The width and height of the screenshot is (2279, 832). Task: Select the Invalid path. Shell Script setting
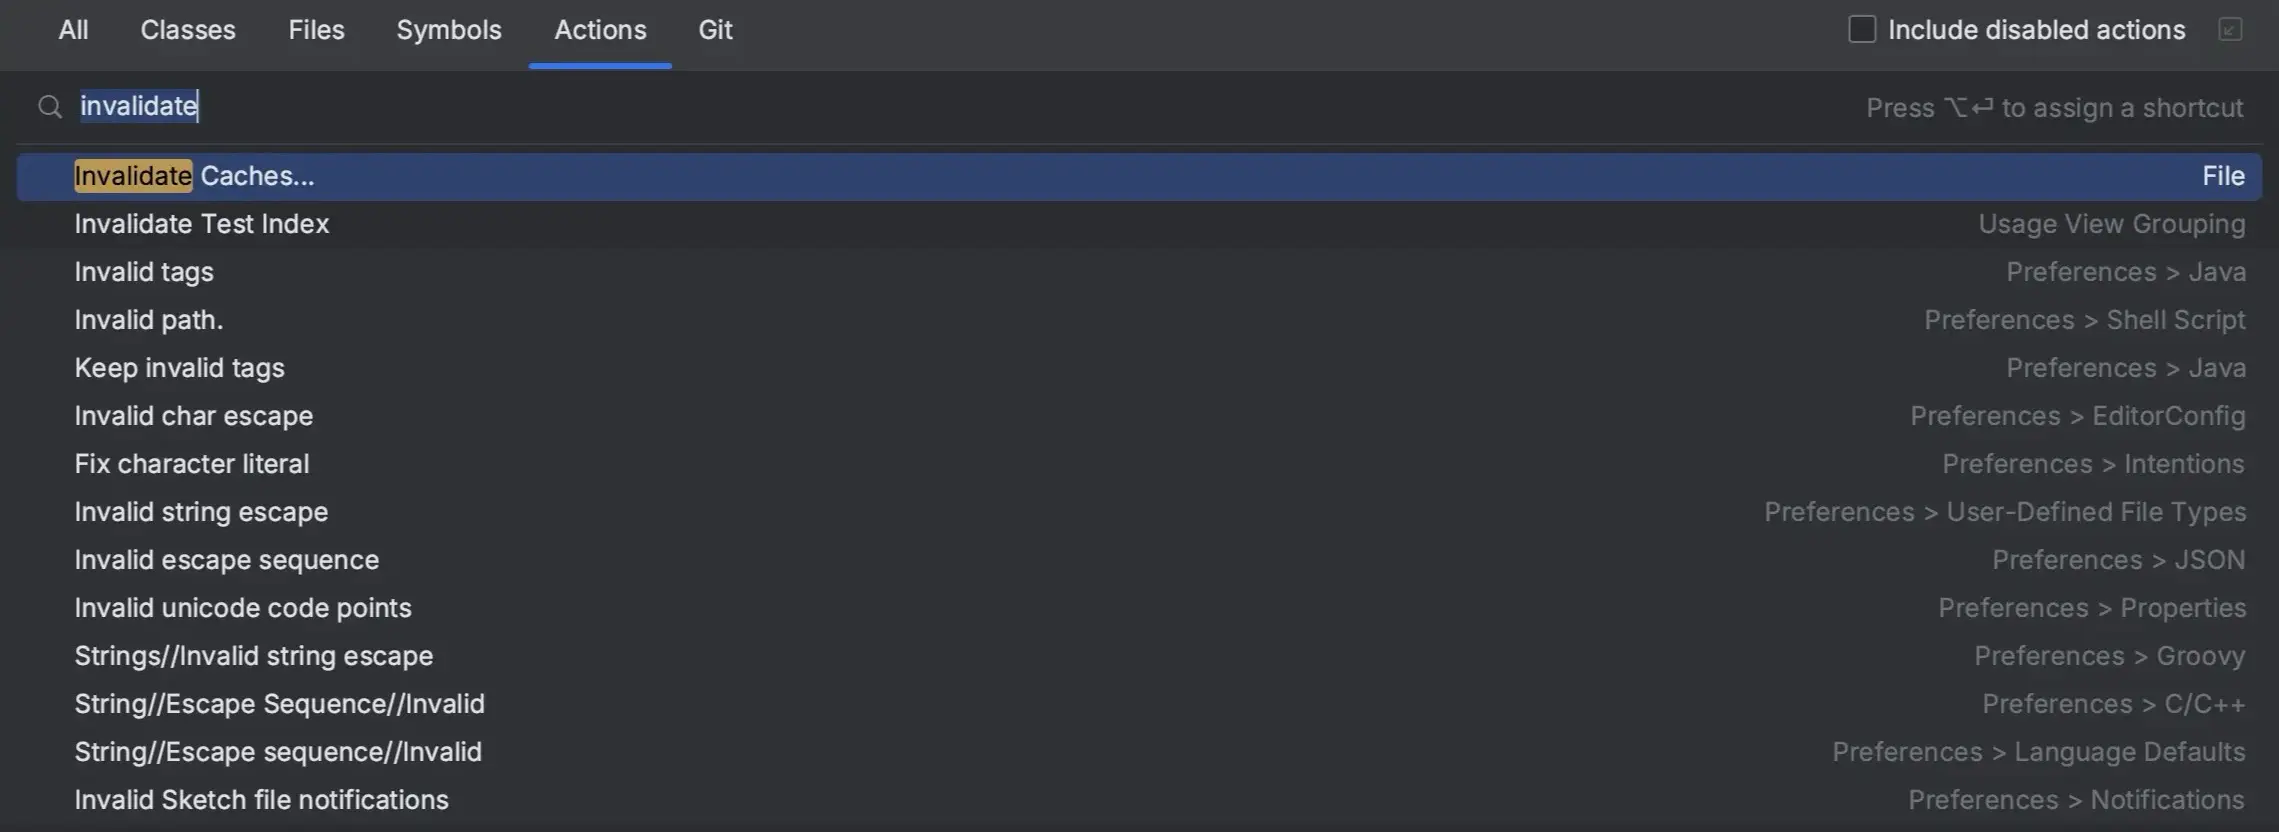(x=149, y=319)
